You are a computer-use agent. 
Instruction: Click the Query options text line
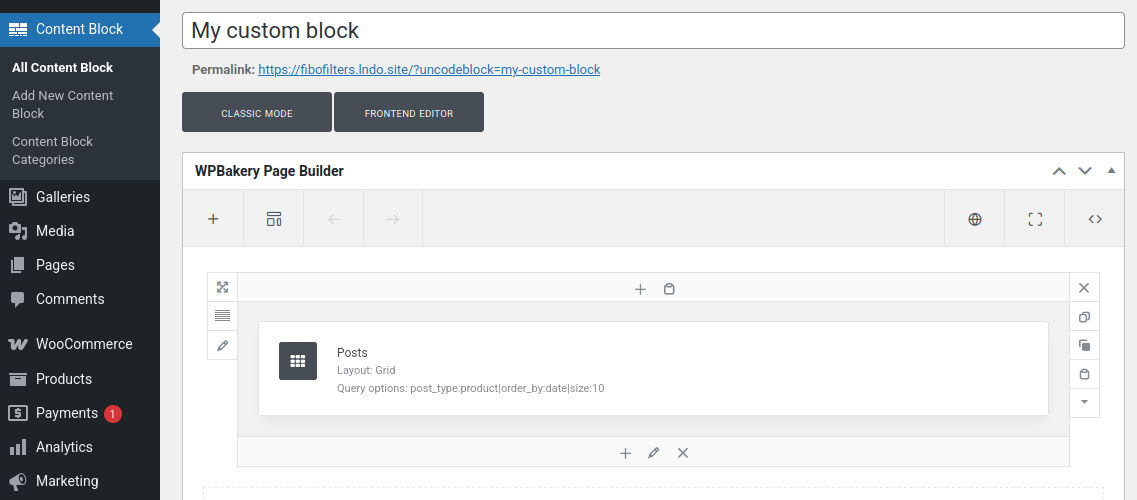(471, 388)
